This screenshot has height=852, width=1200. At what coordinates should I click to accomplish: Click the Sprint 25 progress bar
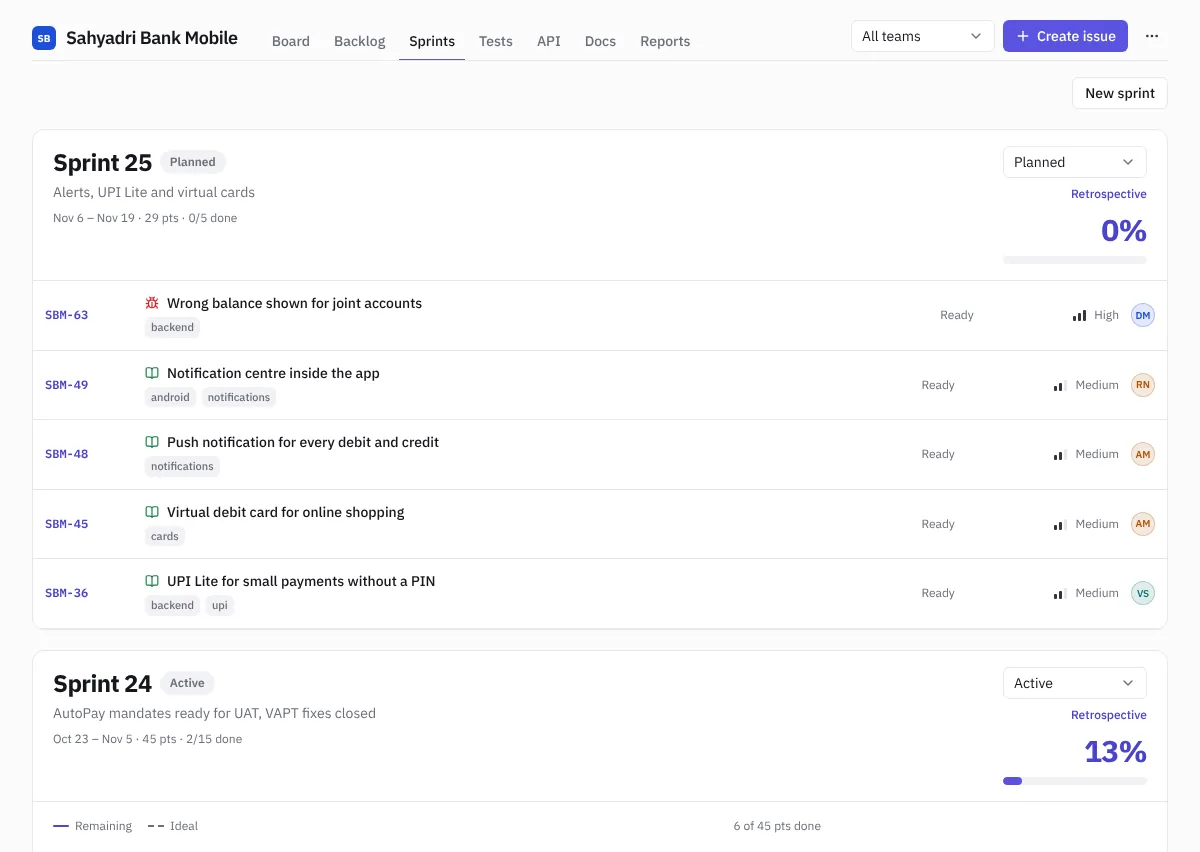tap(1075, 260)
